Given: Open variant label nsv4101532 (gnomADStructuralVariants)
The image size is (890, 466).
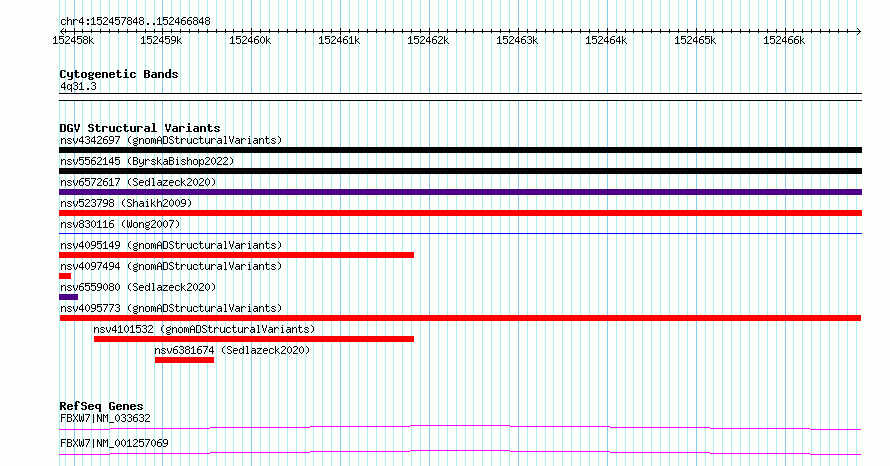Looking at the screenshot, I should pyautogui.click(x=204, y=329).
